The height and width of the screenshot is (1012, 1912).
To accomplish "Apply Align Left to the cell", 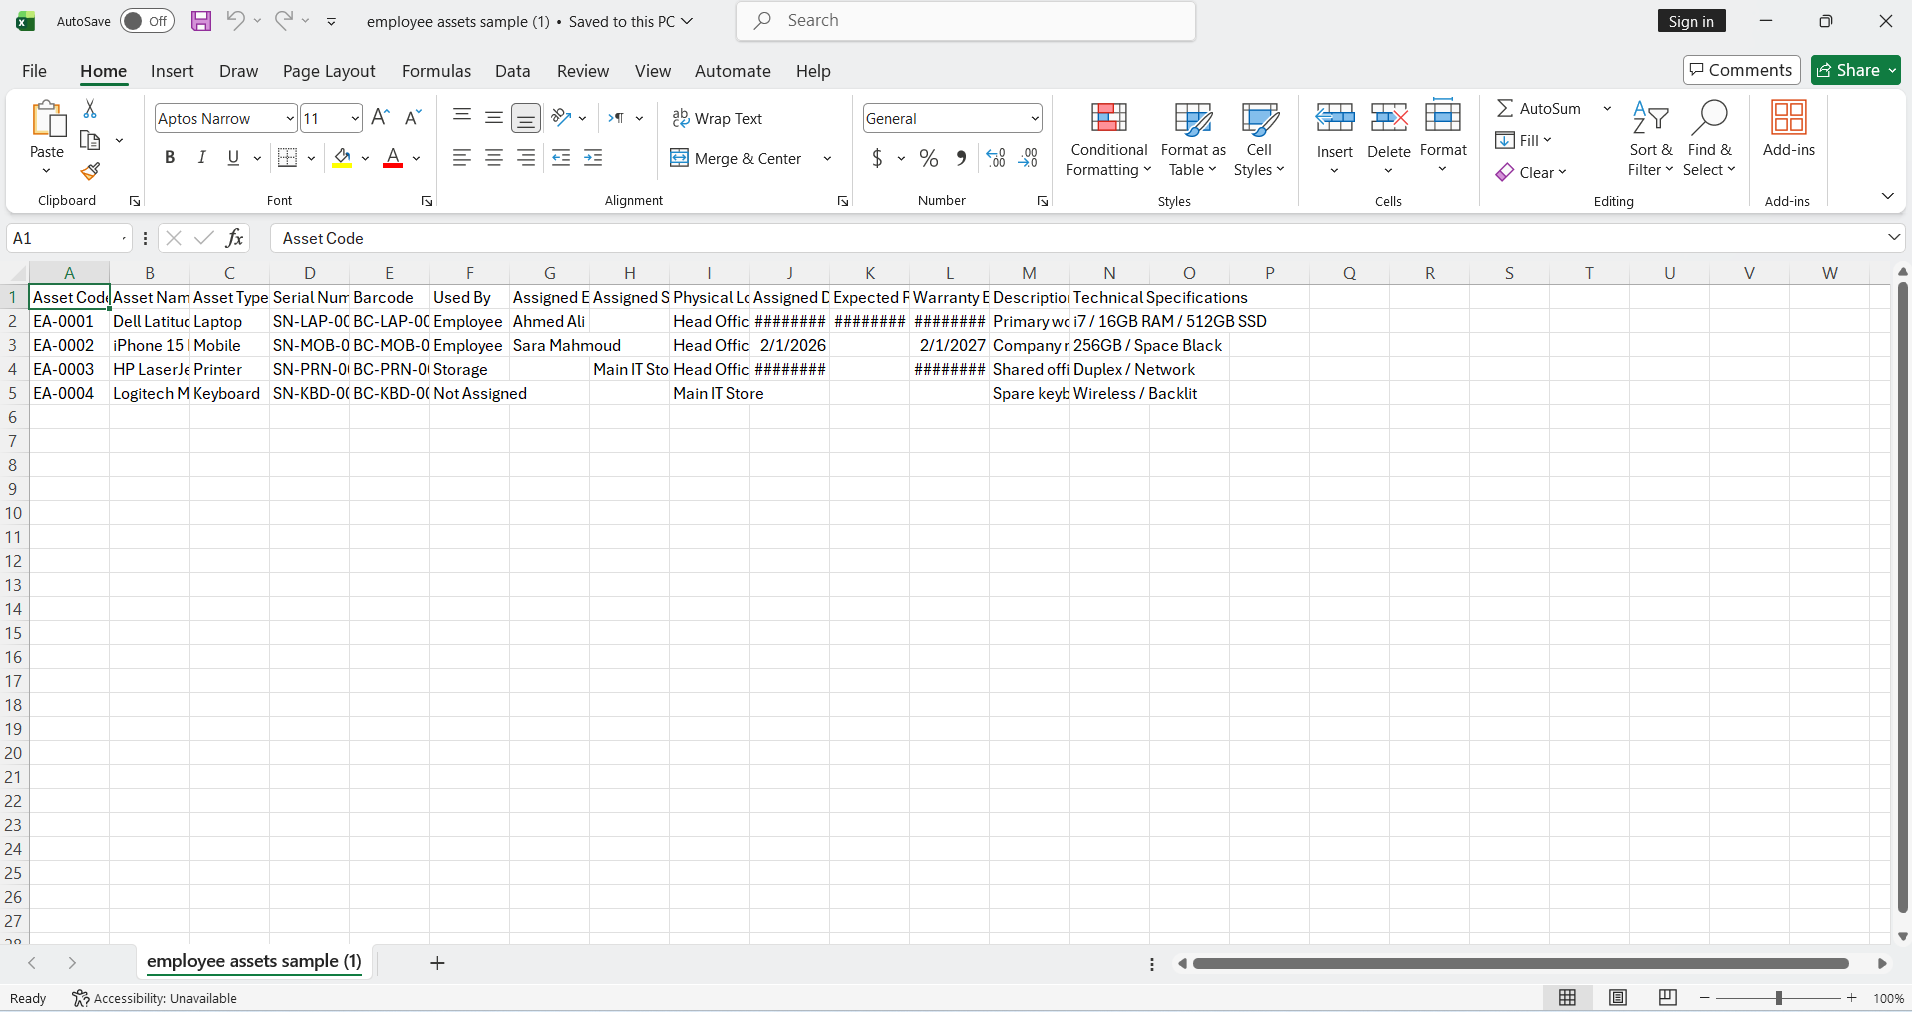I will pyautogui.click(x=461, y=158).
